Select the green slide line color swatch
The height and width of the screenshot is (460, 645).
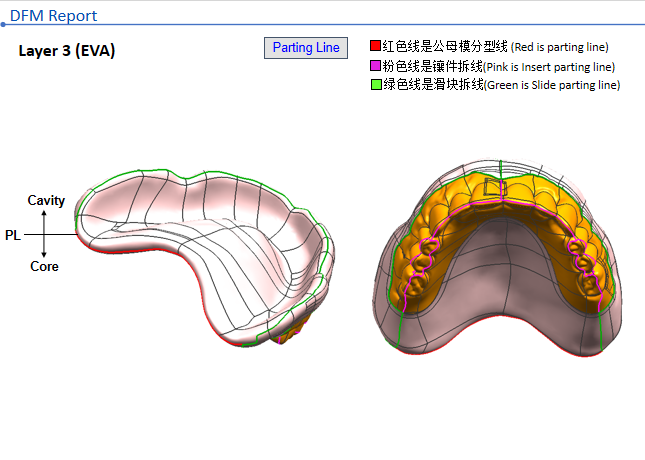376,85
